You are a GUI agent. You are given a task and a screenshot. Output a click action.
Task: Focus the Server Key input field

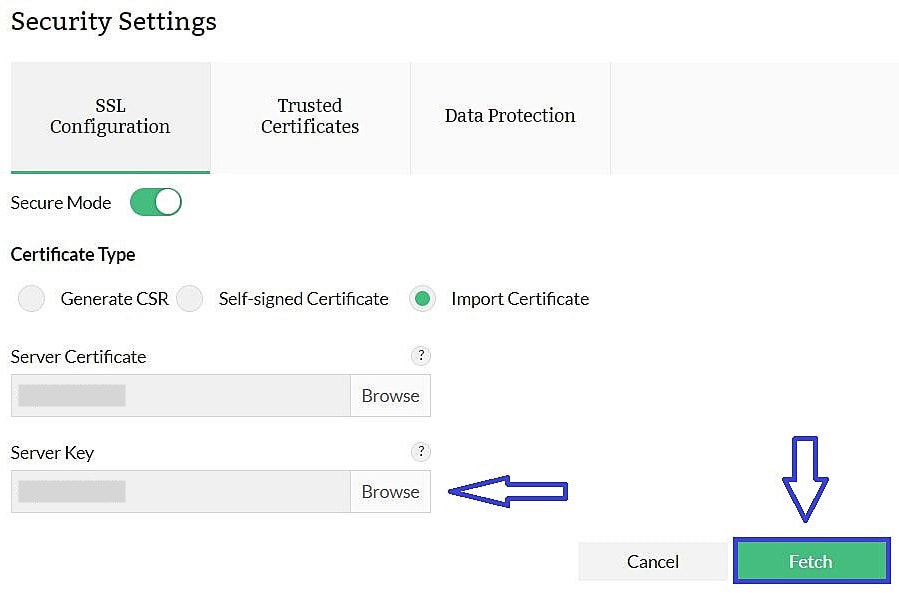click(x=180, y=491)
